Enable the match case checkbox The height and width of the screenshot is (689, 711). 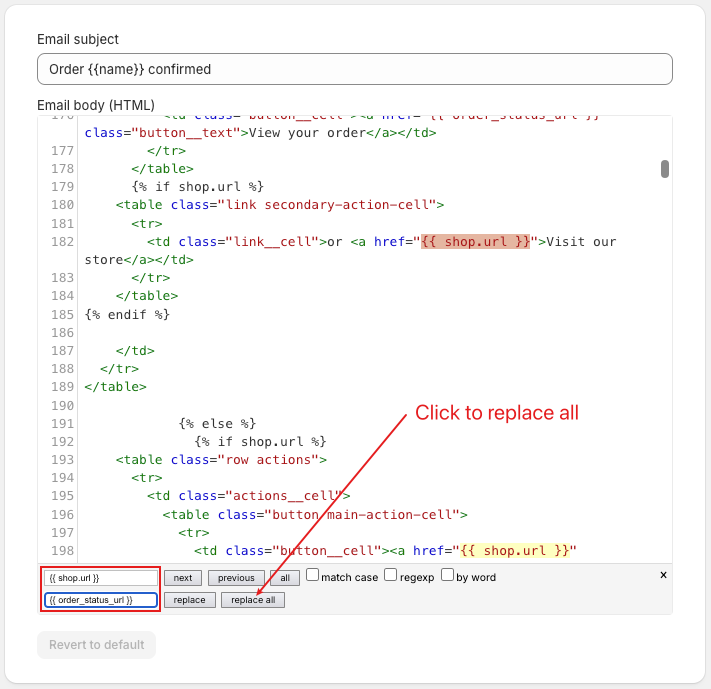(x=312, y=575)
